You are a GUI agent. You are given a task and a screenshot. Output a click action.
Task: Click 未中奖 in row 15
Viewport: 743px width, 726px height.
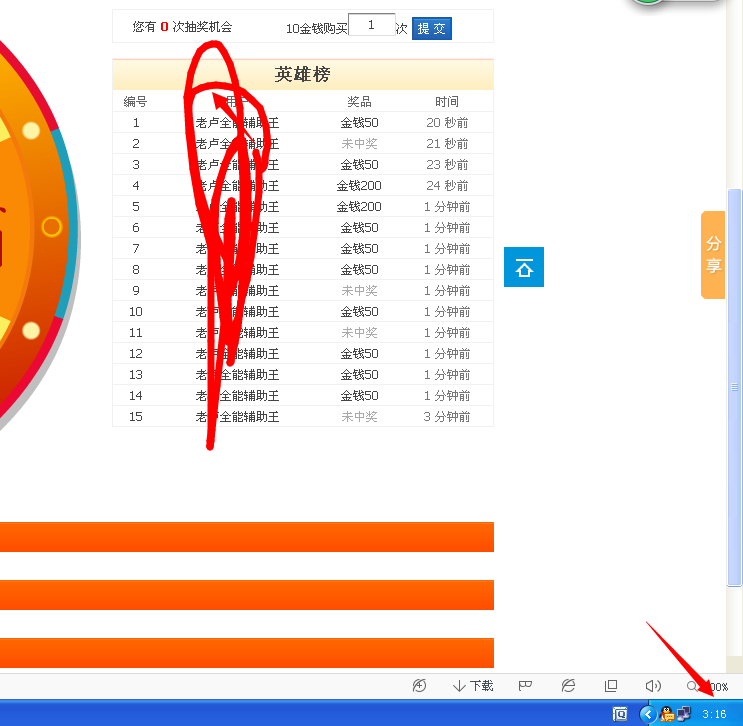[359, 417]
